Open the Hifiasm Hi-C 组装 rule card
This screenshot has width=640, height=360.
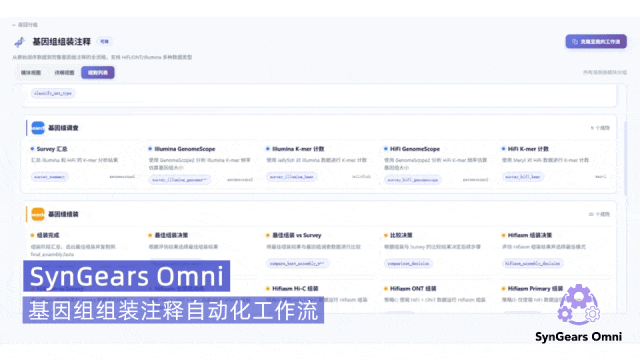click(x=318, y=298)
